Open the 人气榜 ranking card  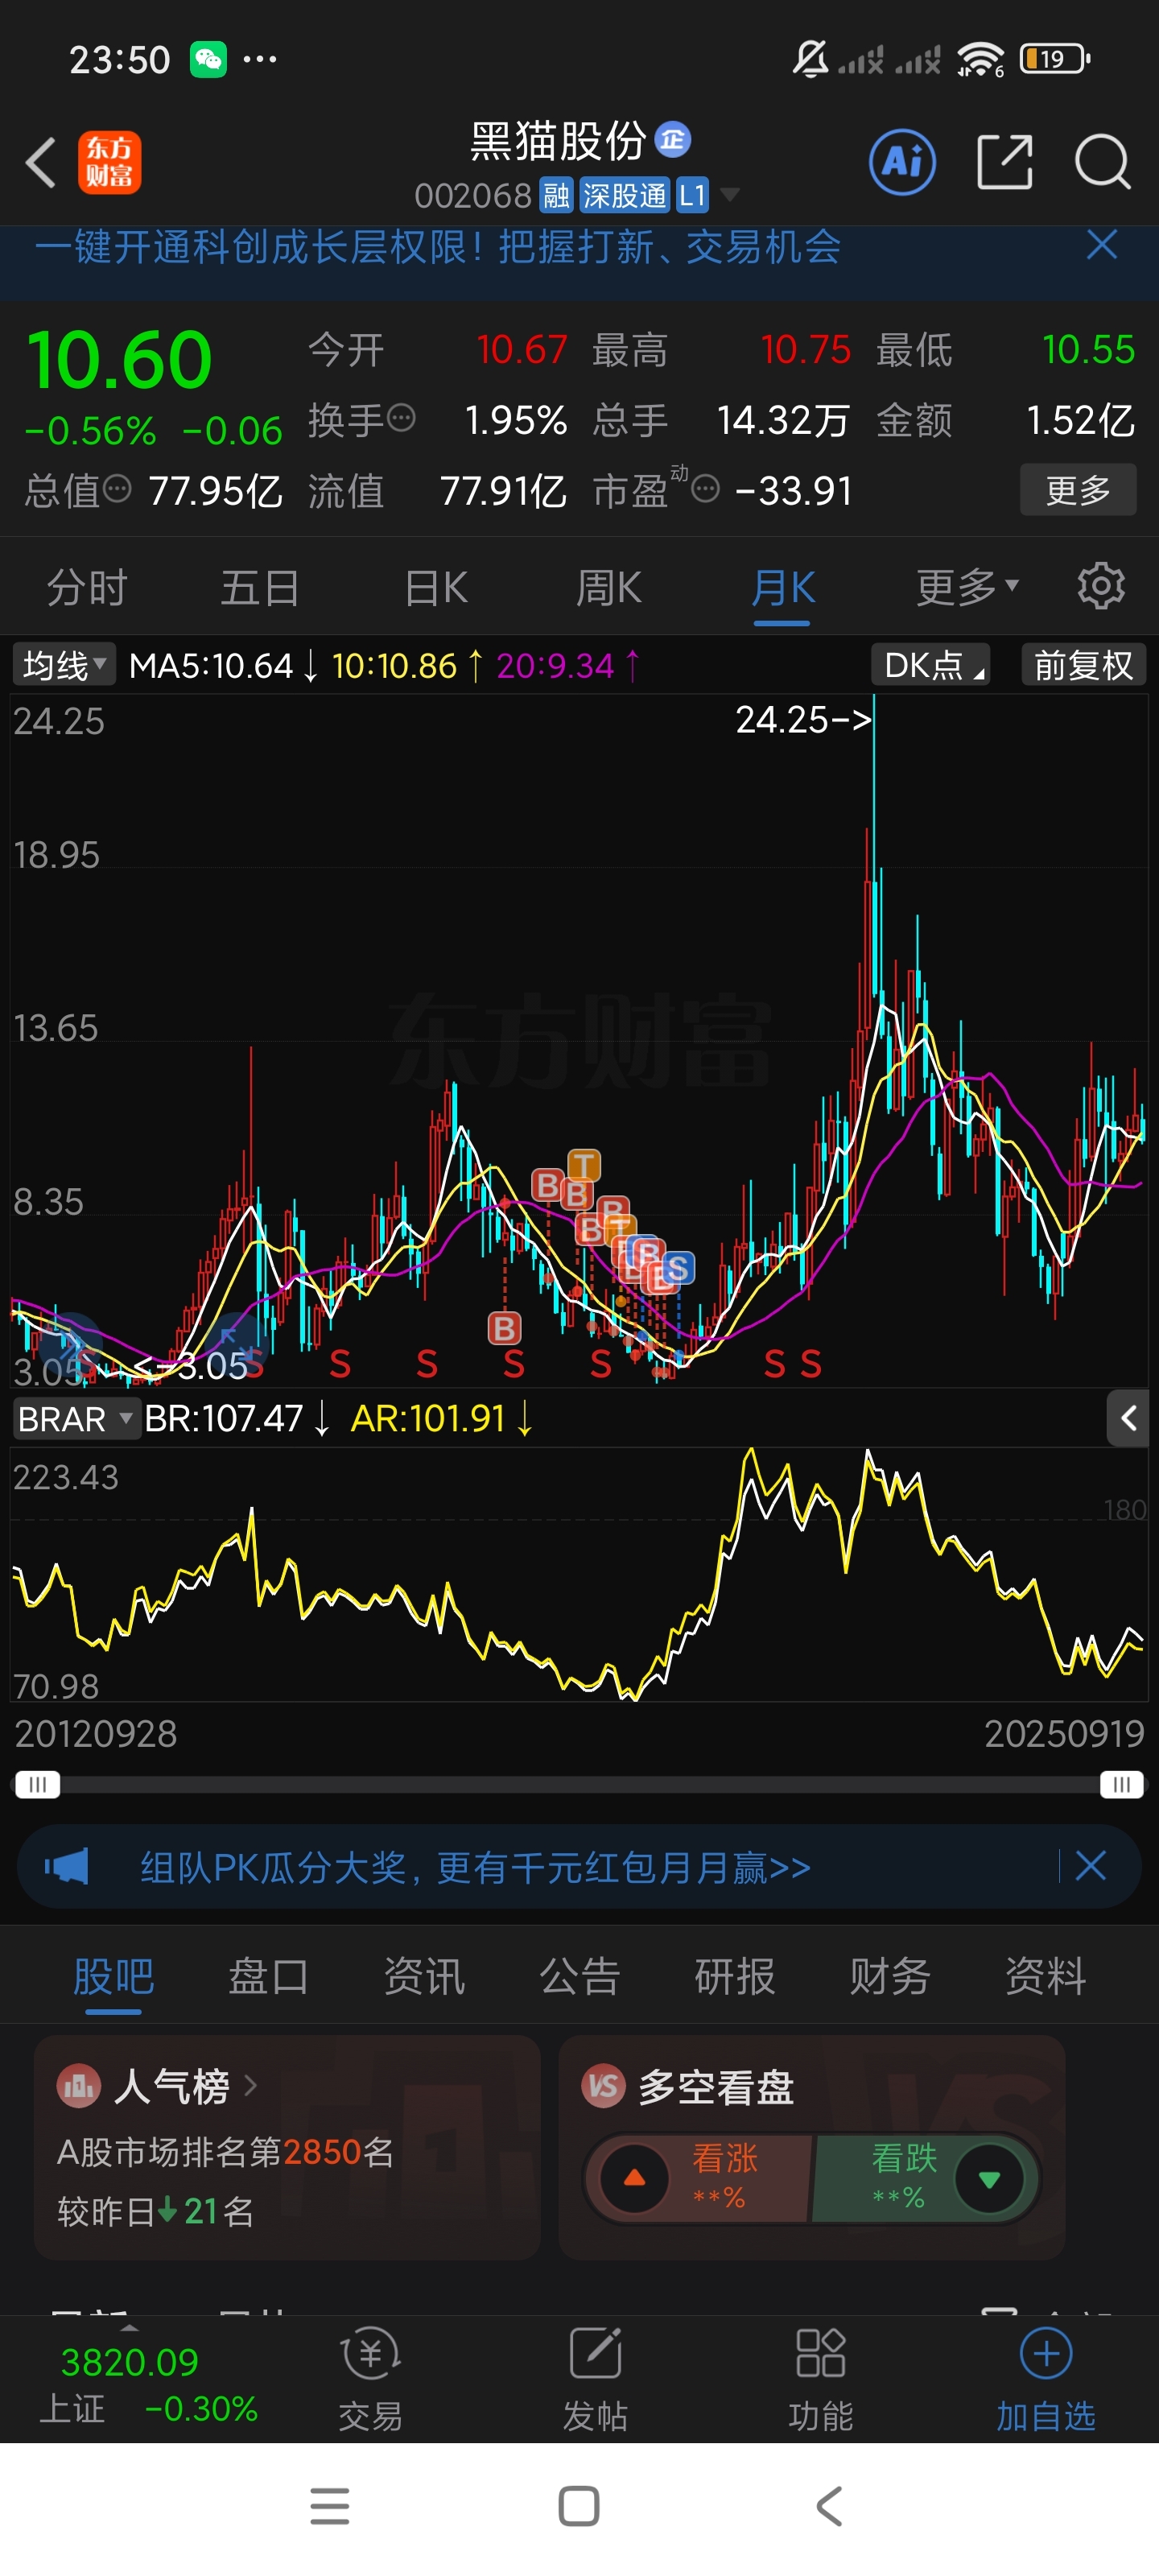coord(287,2147)
